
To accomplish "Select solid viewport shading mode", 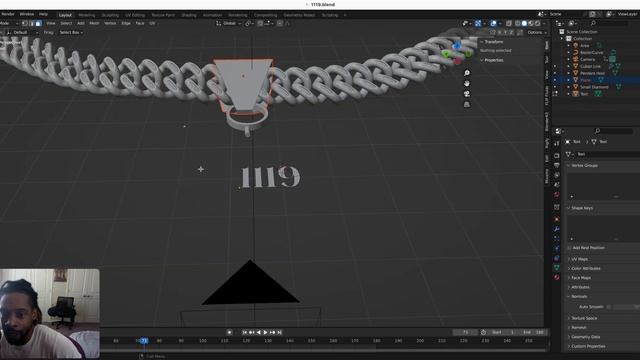I will coord(524,23).
